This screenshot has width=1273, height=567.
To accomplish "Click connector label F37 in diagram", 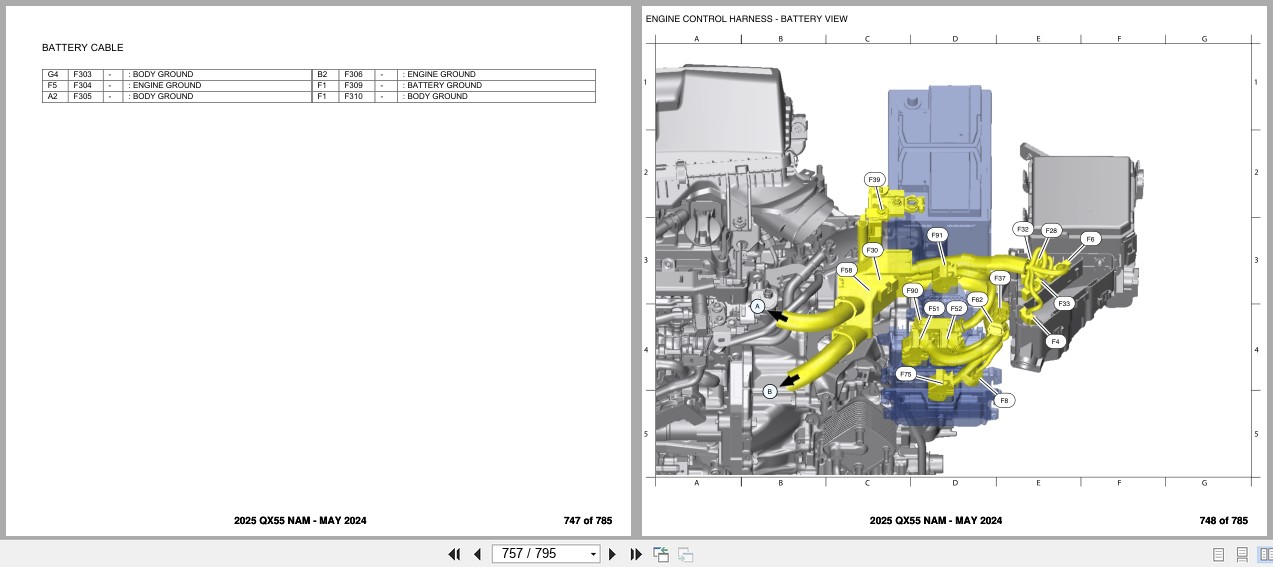I will tap(999, 278).
